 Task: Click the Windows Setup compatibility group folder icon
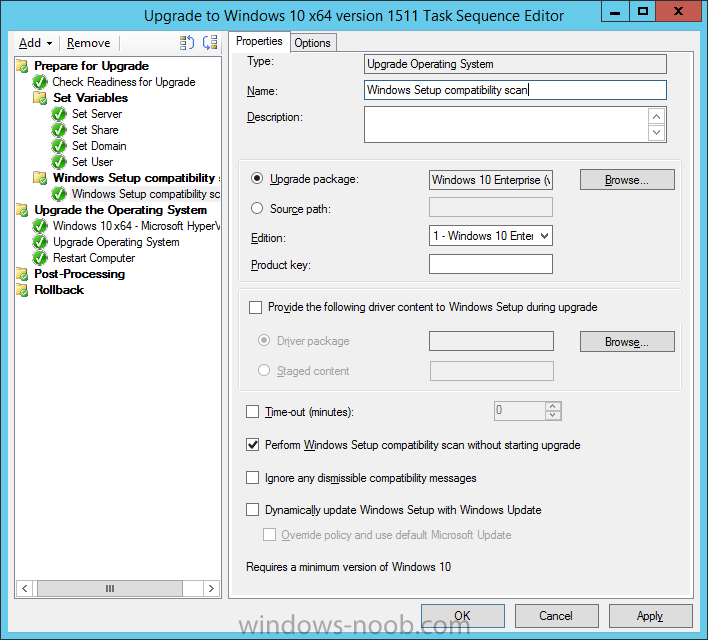[40, 178]
